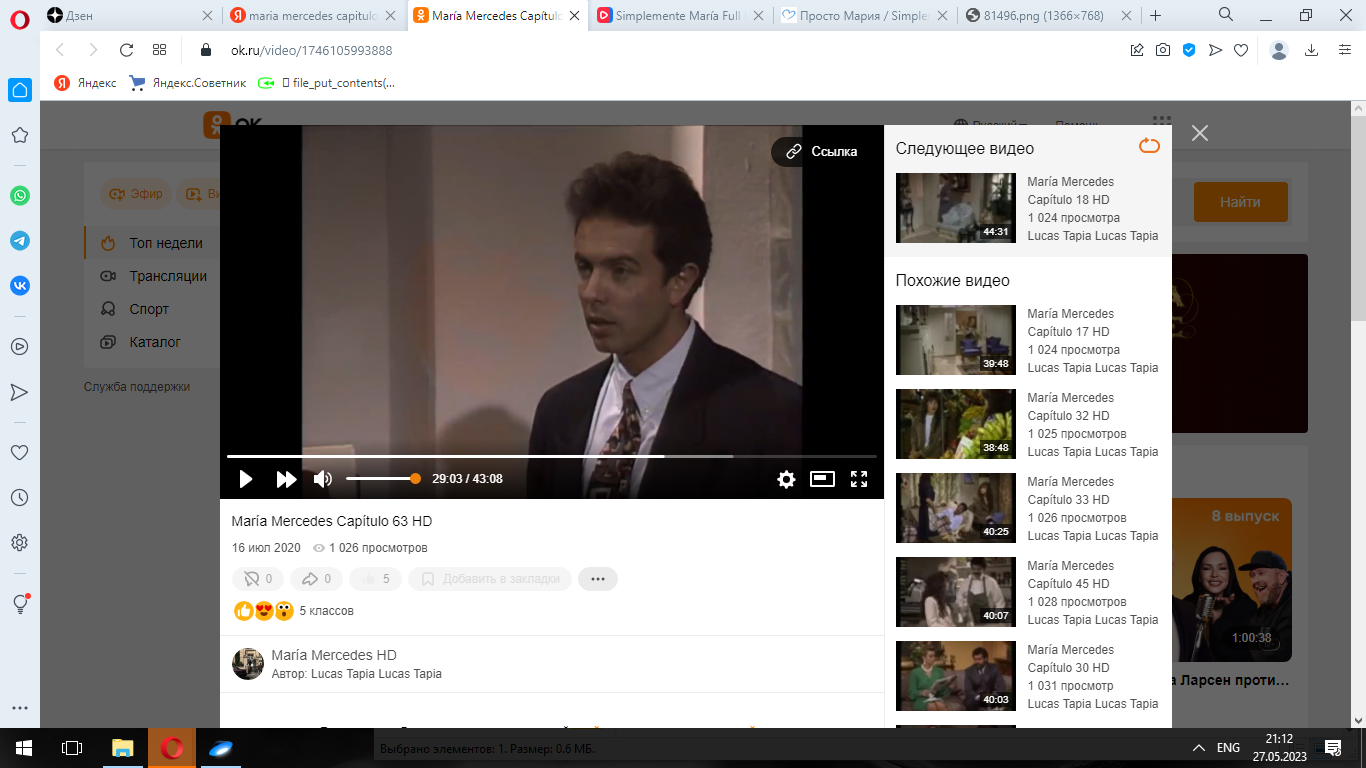Switch to maria mercedes capitulo Yandex tab
Screen dimensions: 1366x768
(x=314, y=16)
